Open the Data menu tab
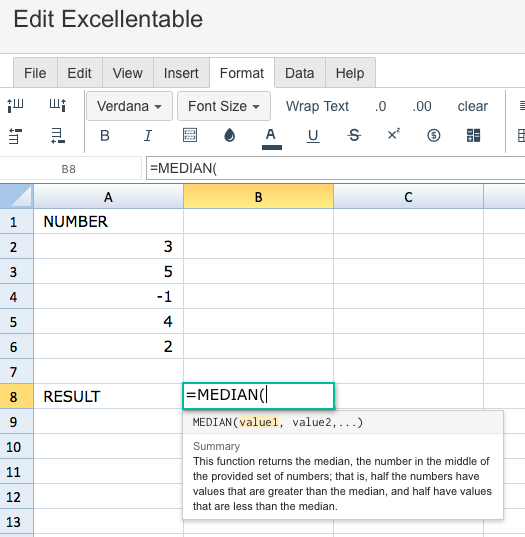Viewport: 525px width, 537px height. coord(300,73)
